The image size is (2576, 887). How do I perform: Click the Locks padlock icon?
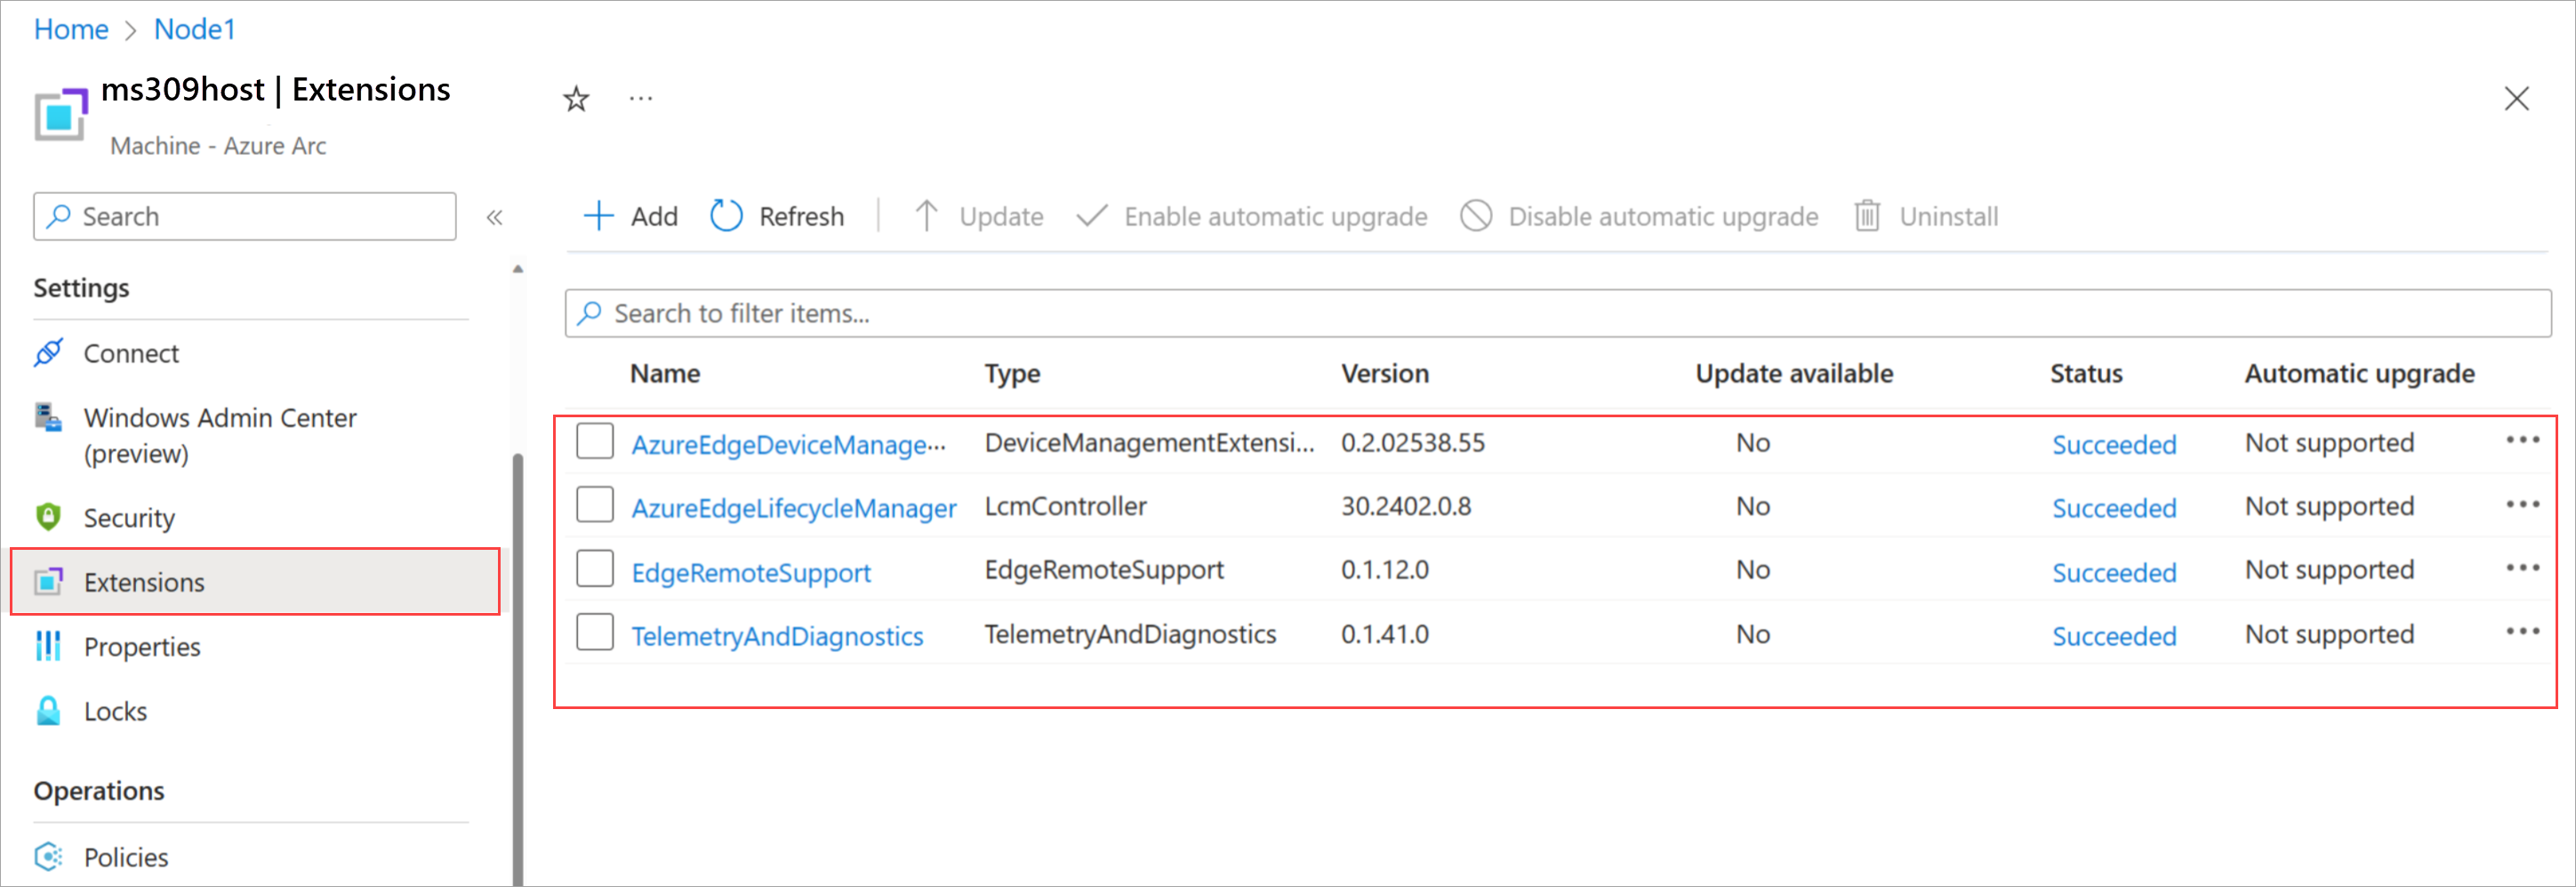(x=48, y=710)
